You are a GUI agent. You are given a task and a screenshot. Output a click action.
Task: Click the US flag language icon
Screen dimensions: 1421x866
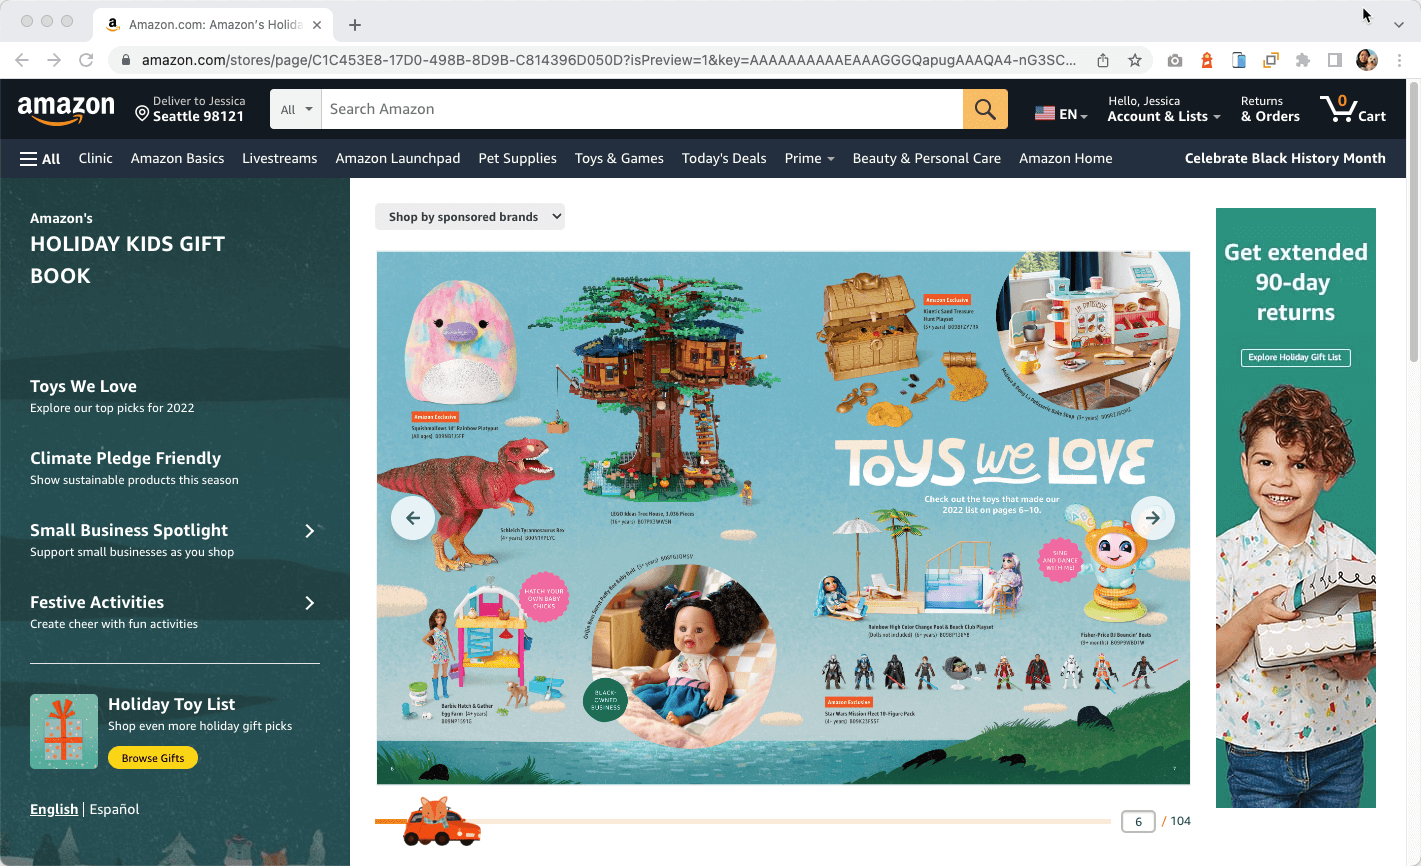point(1045,114)
